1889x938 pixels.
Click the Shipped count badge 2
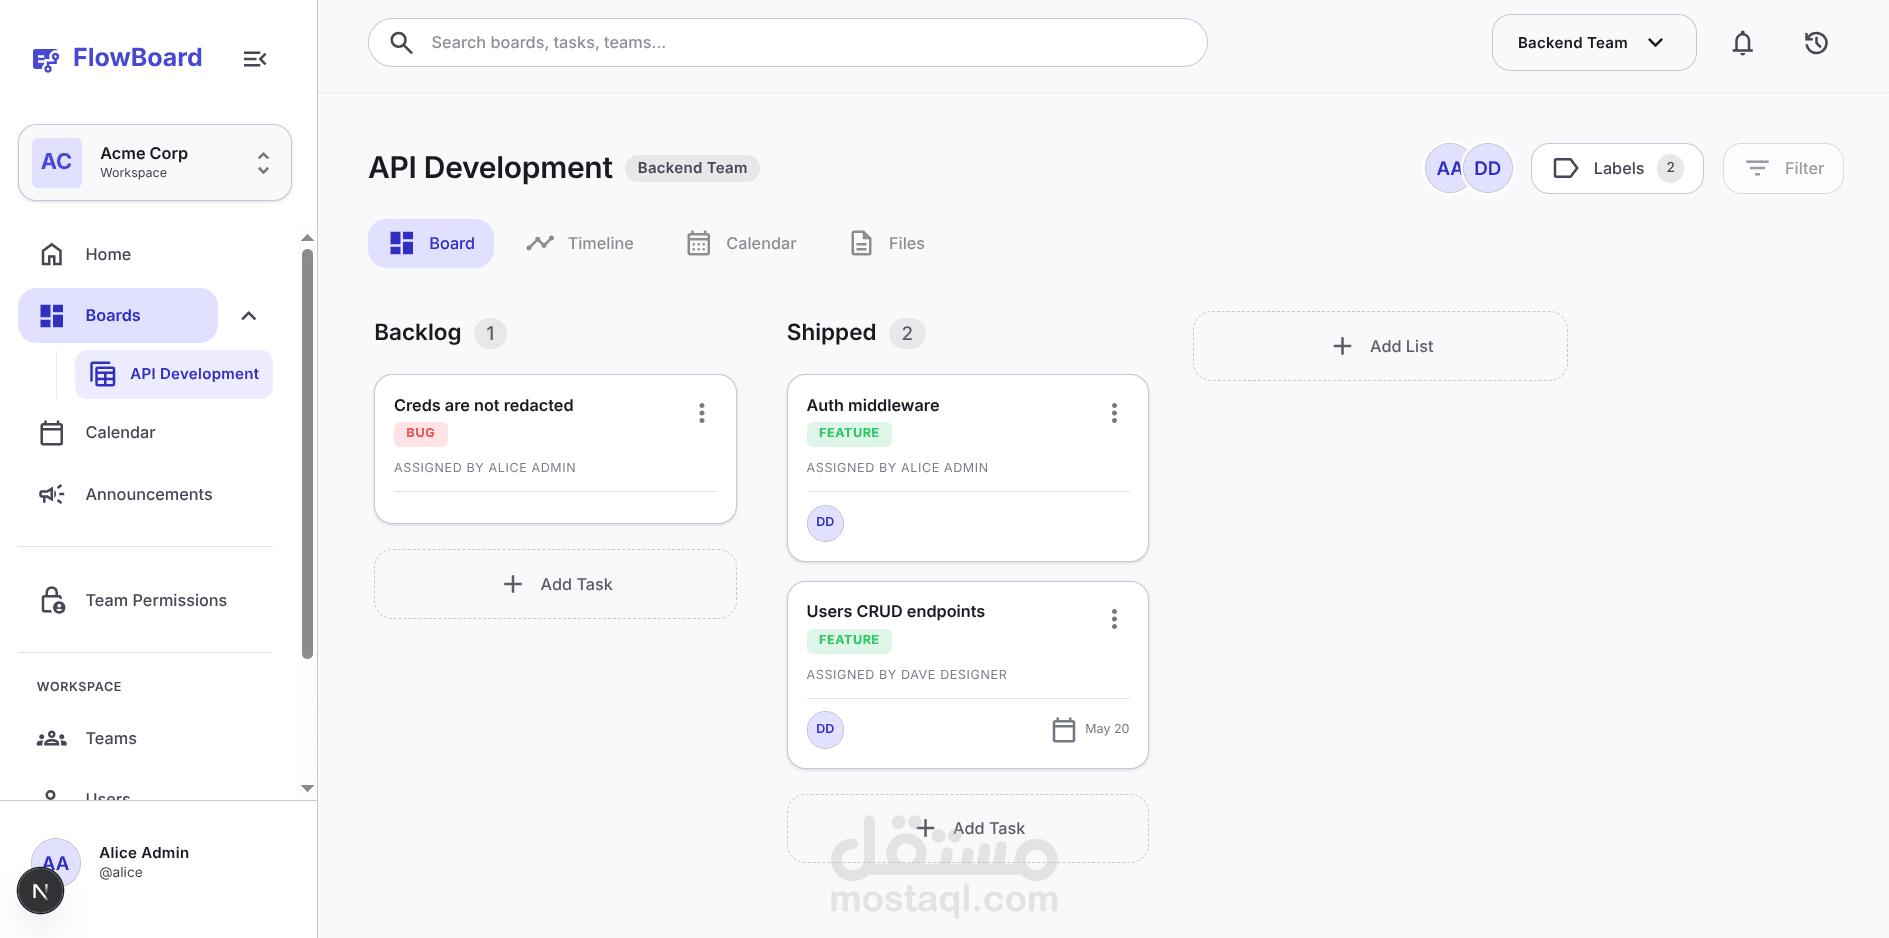pyautogui.click(x=907, y=333)
